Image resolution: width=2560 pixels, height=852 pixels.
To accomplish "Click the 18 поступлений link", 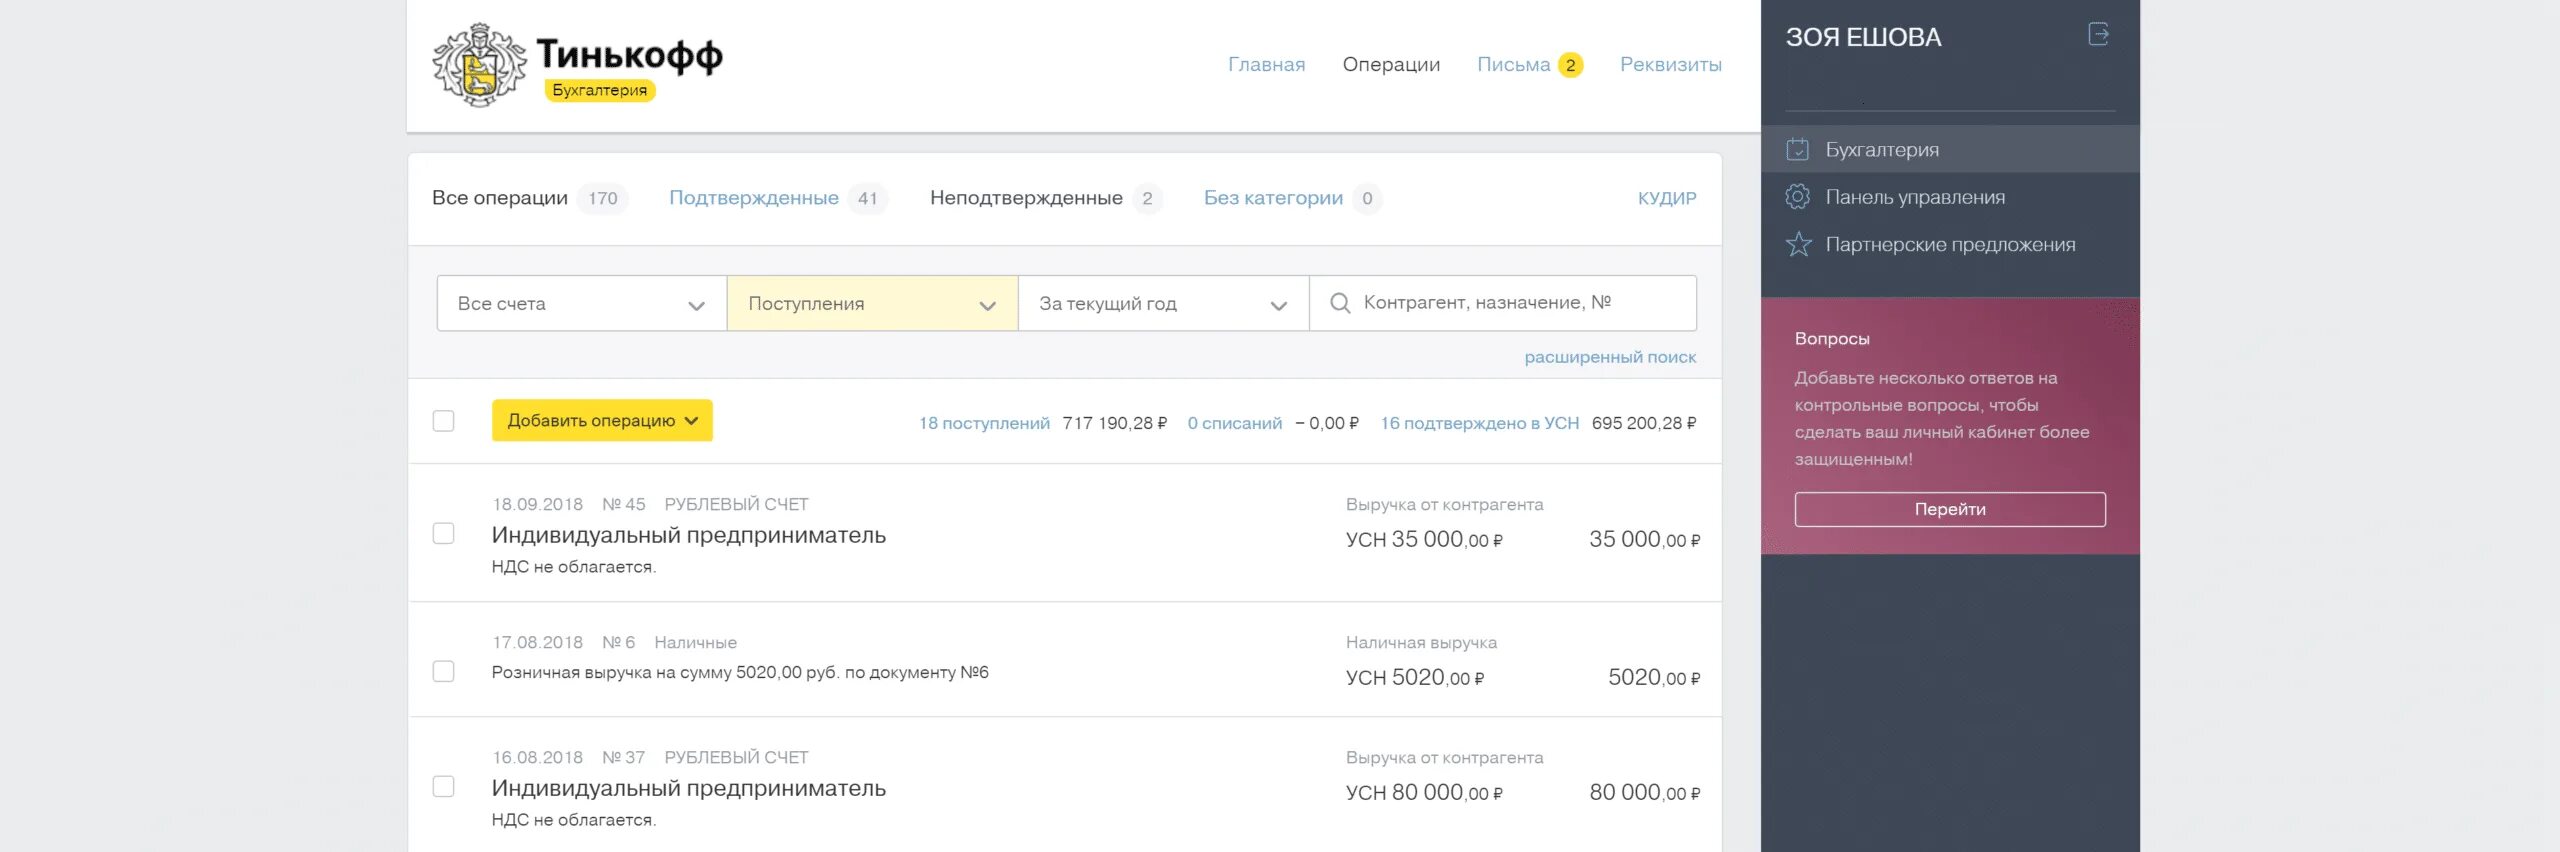I will (x=984, y=423).
